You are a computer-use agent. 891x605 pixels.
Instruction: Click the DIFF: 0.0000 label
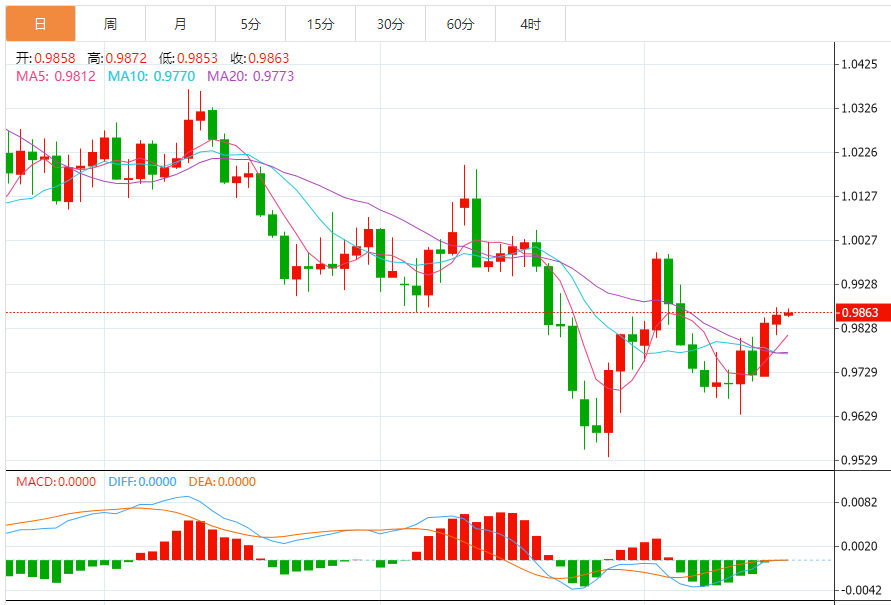[140, 481]
